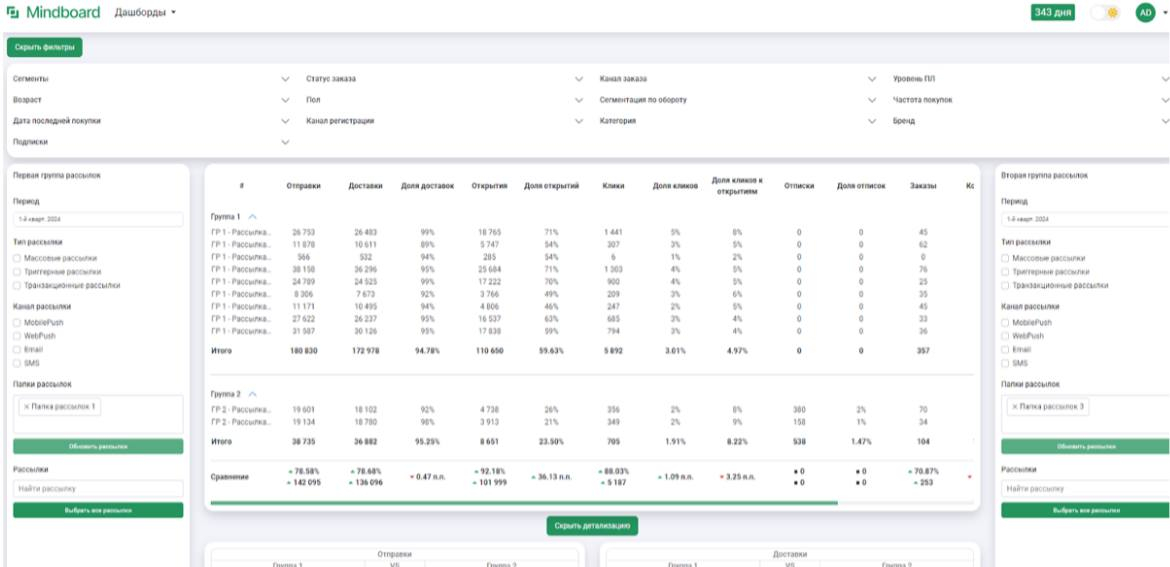The width and height of the screenshot is (1170, 567).
Task: Collapse Группа 2 rows with chevron
Action: tap(252, 394)
